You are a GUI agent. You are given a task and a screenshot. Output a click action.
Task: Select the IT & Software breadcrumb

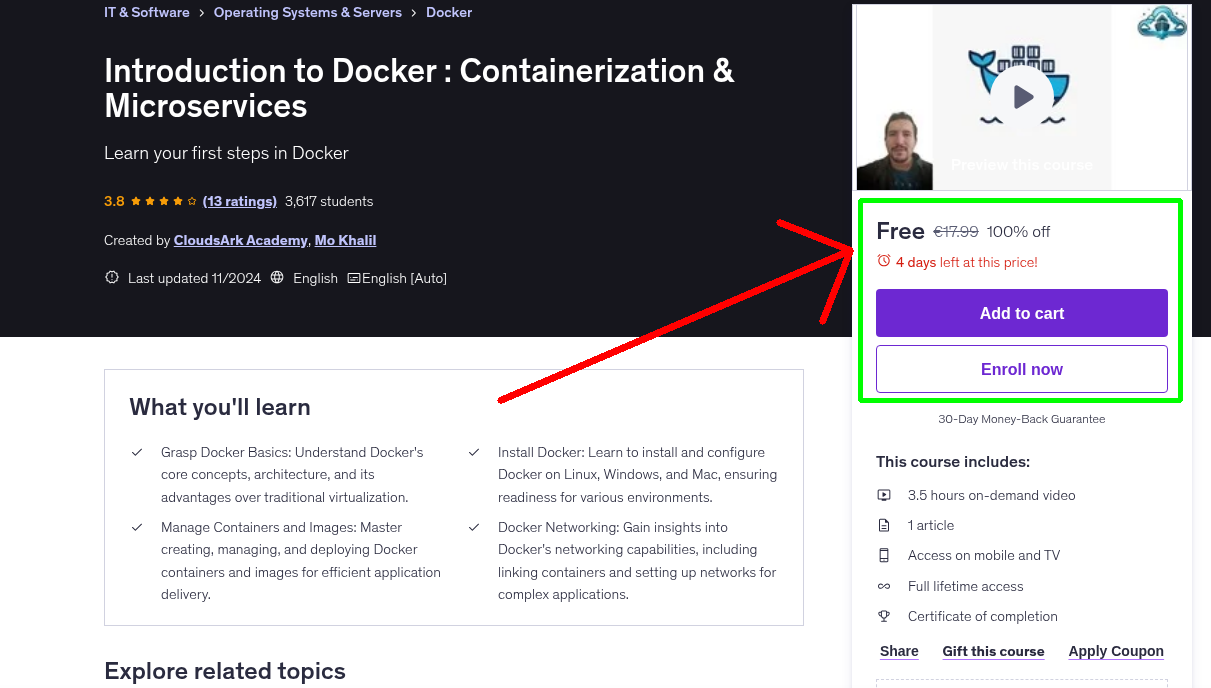coord(146,12)
